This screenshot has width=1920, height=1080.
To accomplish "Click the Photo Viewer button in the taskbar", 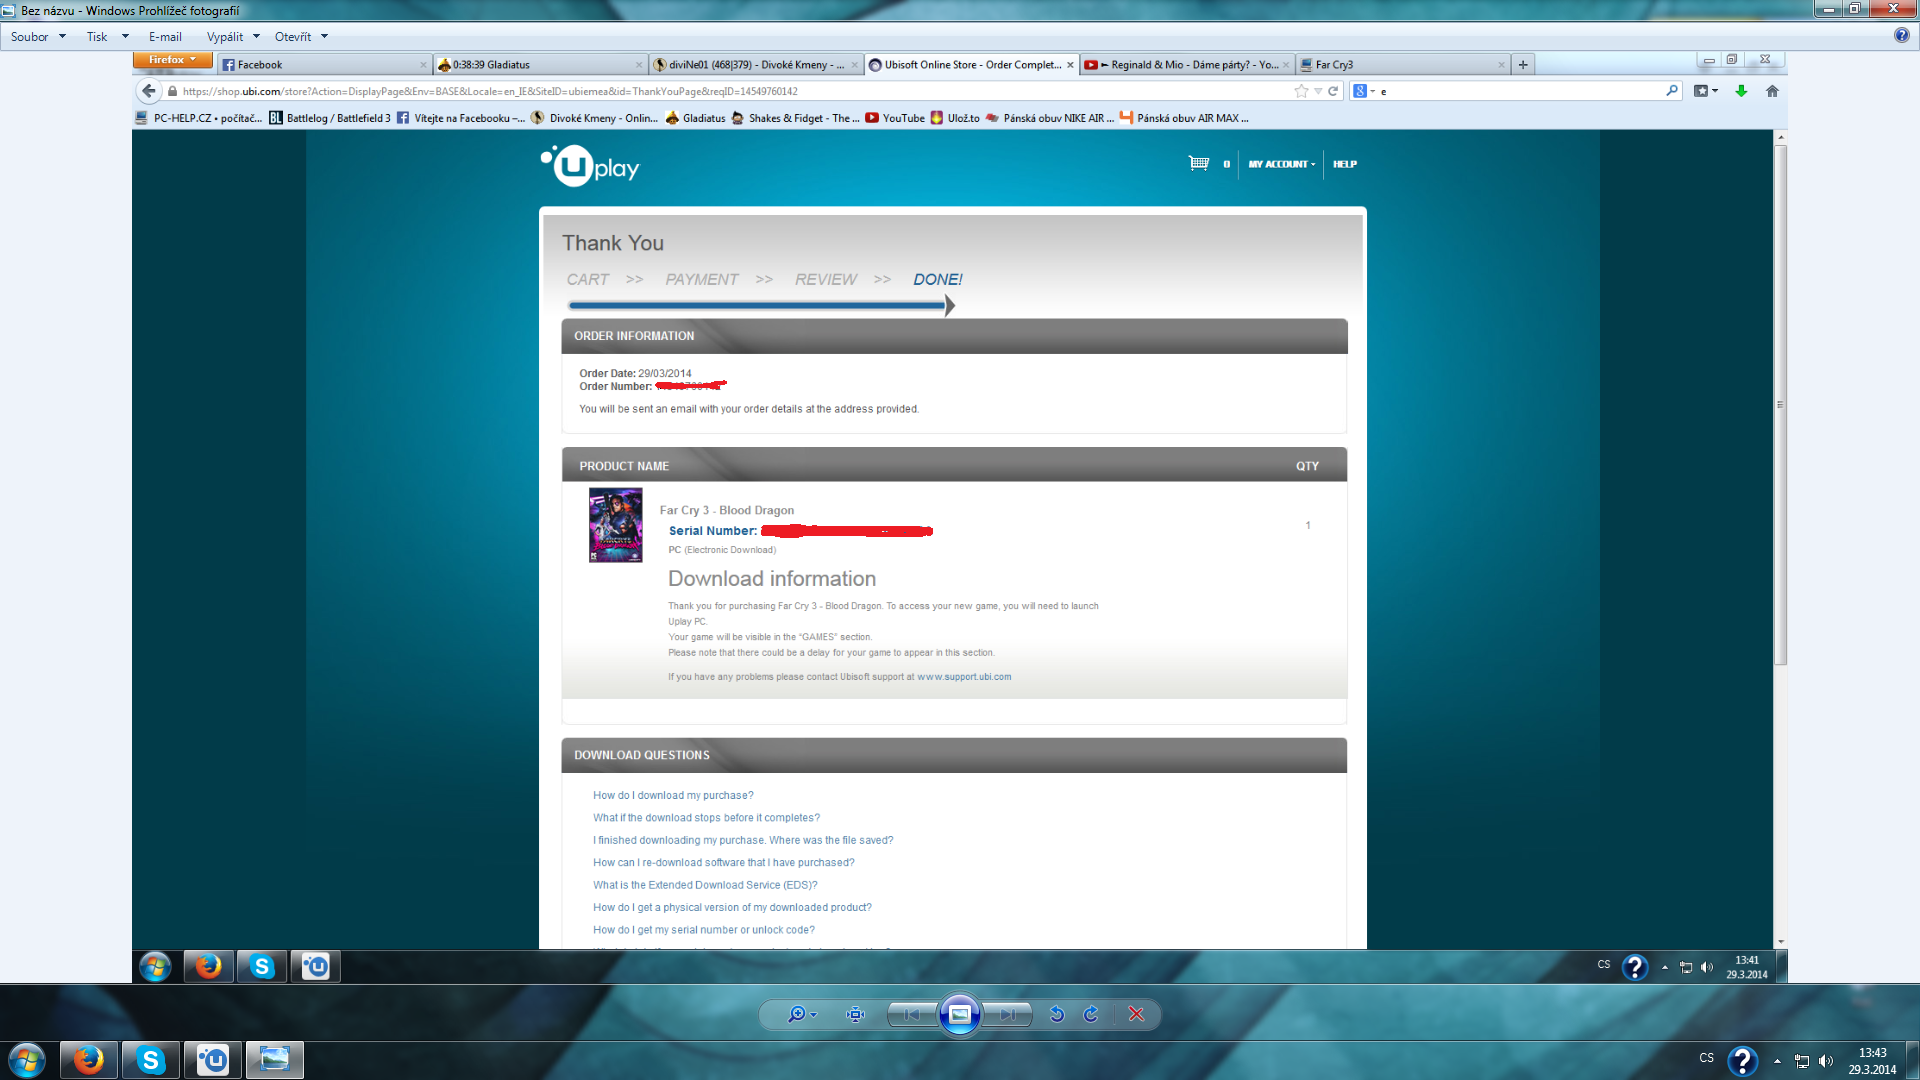I will click(x=274, y=1059).
